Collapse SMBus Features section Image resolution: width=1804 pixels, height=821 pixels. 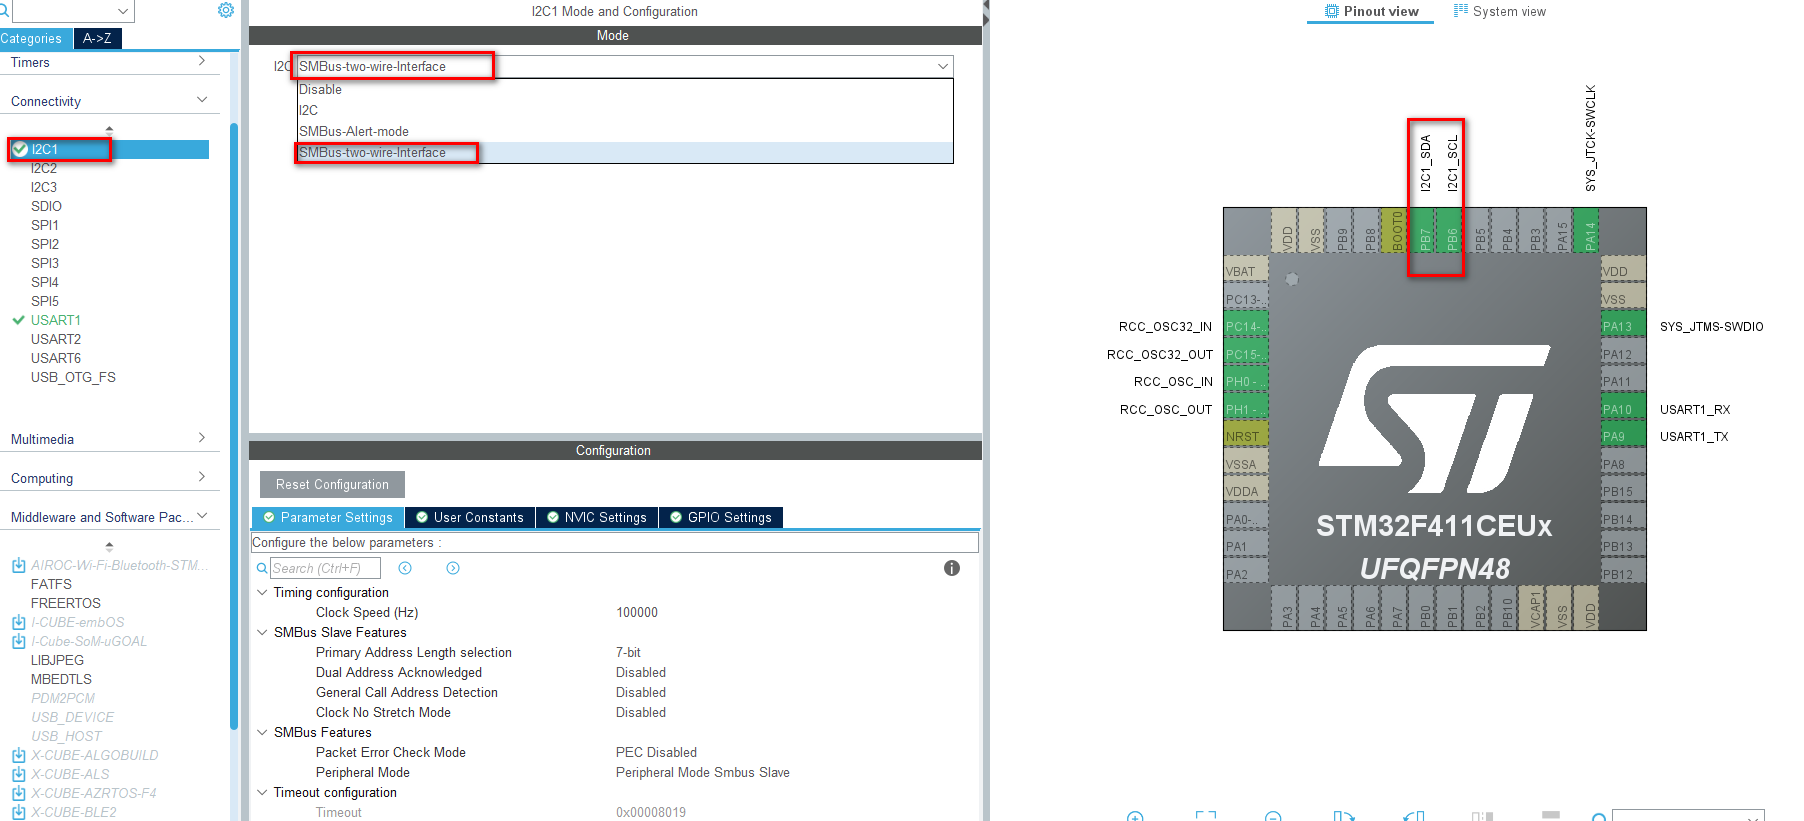pos(262,732)
